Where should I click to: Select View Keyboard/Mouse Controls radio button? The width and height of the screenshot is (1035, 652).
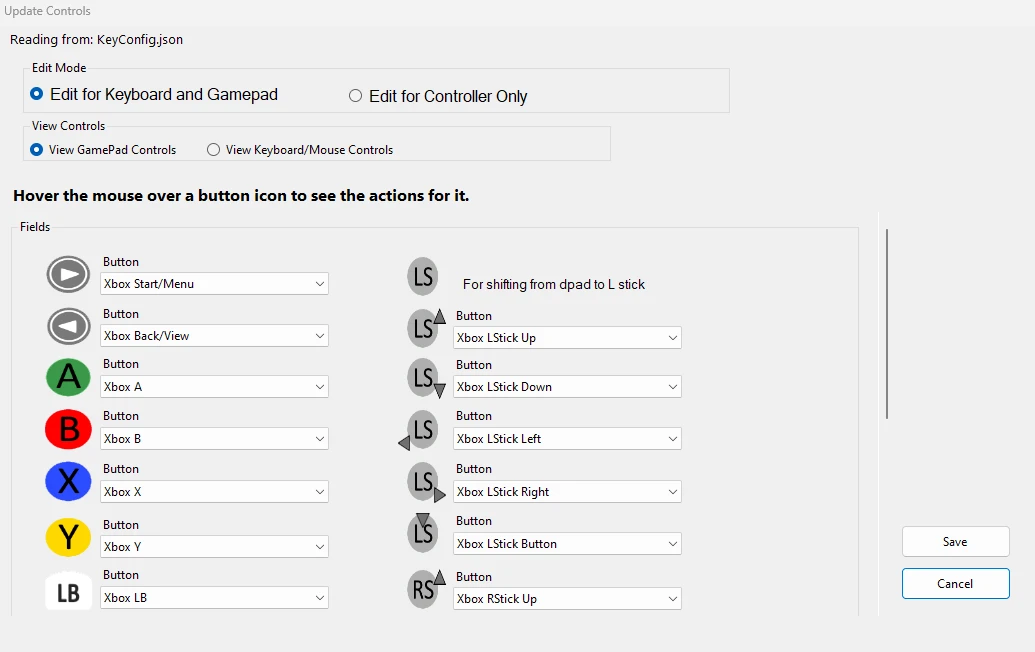[x=300, y=150]
